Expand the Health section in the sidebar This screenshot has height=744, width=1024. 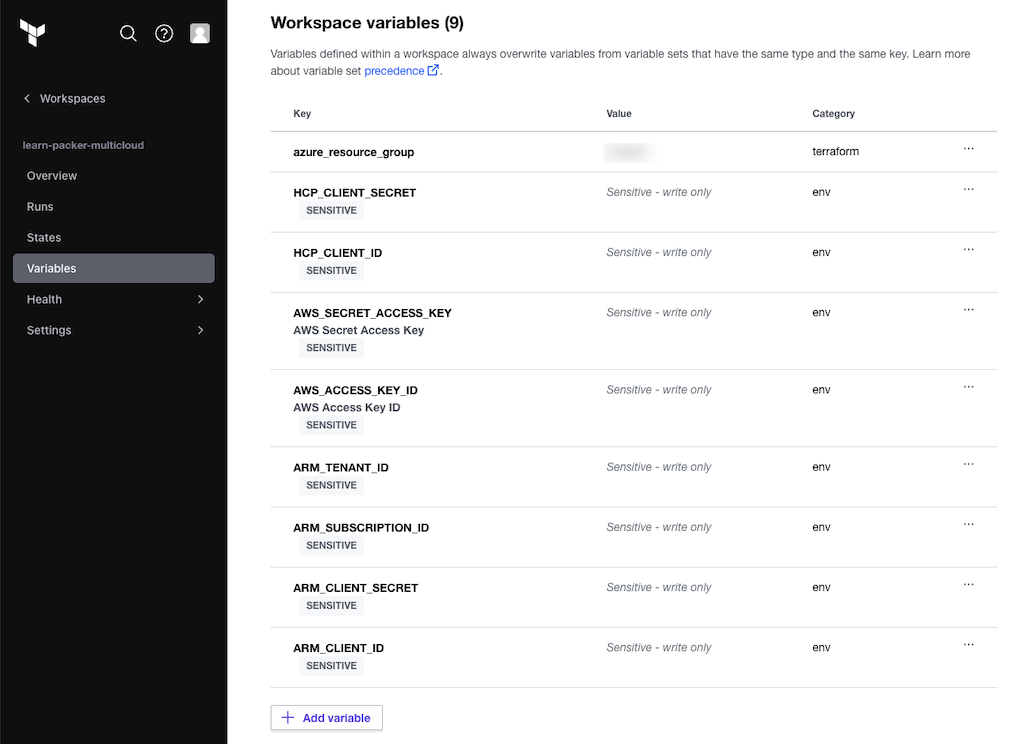tap(113, 299)
